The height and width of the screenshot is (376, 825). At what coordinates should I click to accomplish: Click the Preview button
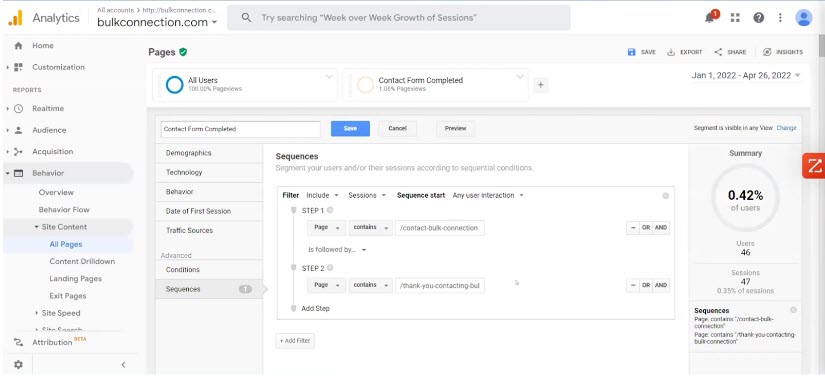[455, 129]
